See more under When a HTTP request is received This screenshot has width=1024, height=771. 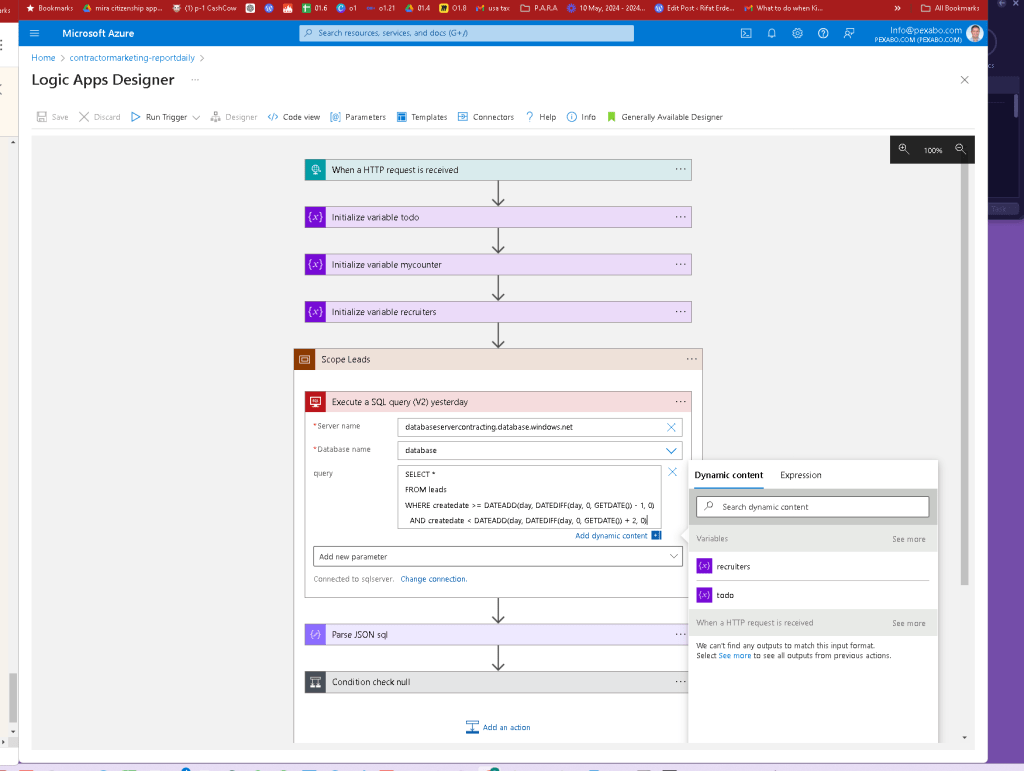[908, 623]
